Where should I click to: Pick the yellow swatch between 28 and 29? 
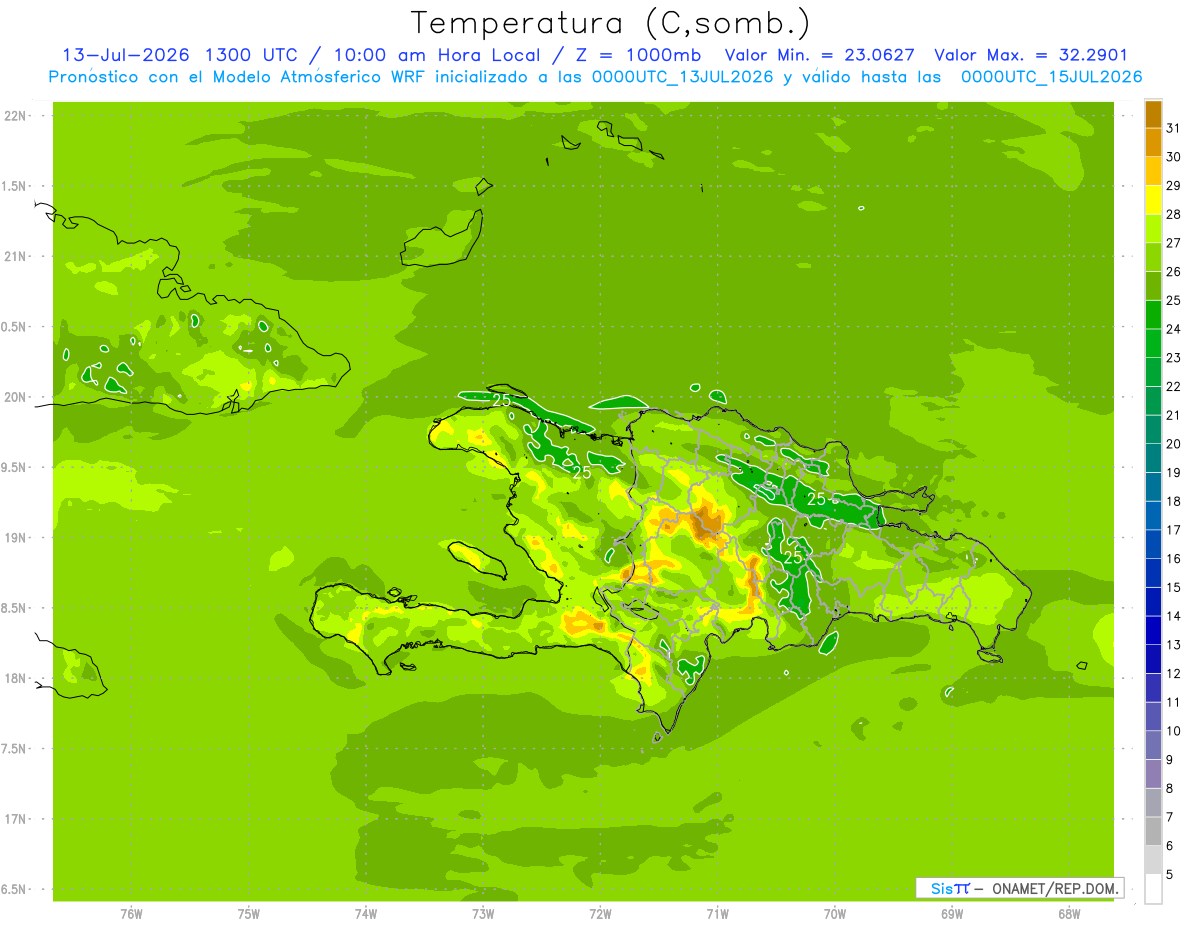(x=1153, y=200)
